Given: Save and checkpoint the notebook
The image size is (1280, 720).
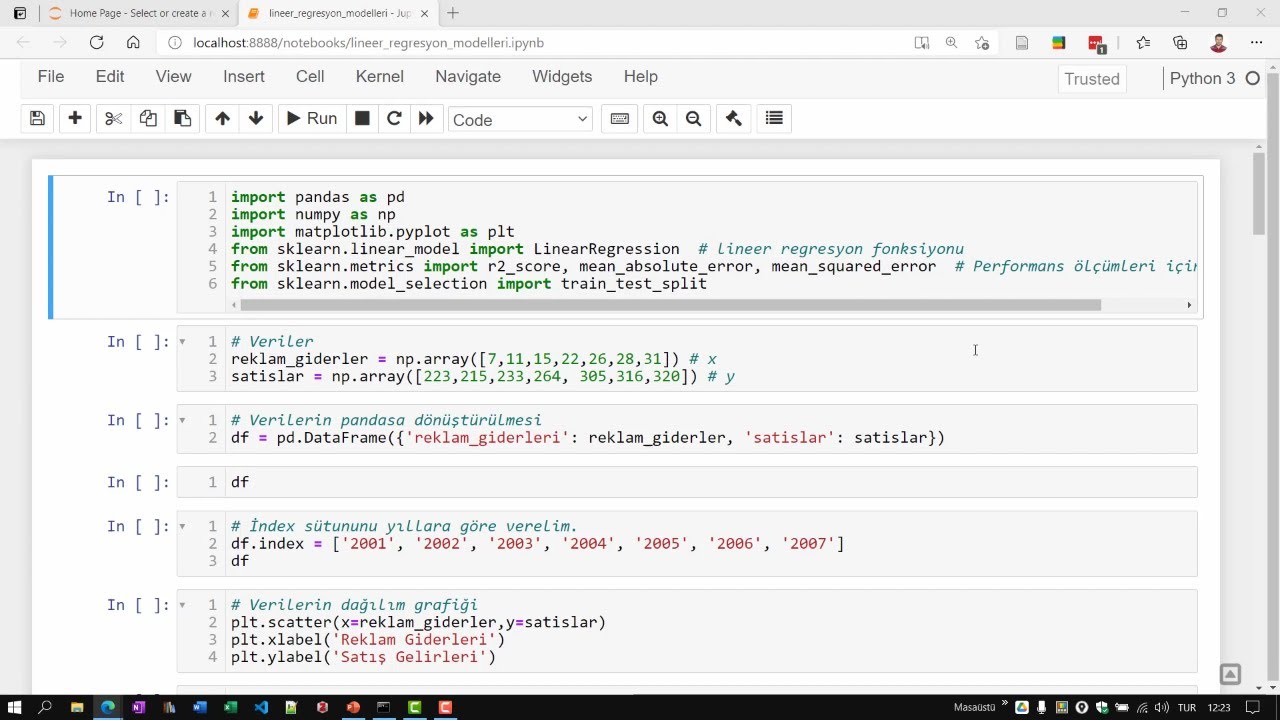Looking at the screenshot, I should 37,118.
